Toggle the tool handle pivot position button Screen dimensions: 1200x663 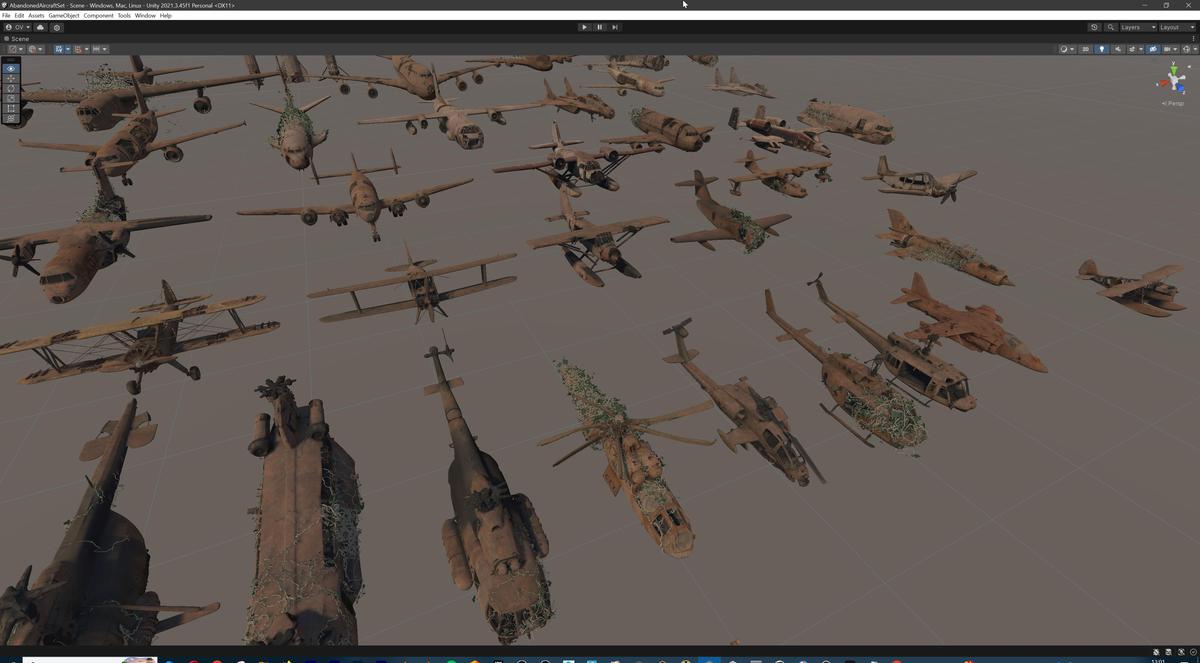tap(12, 49)
